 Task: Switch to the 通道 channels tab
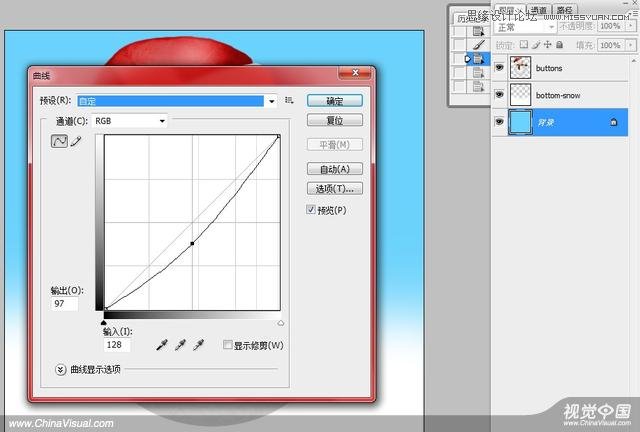(538, 10)
